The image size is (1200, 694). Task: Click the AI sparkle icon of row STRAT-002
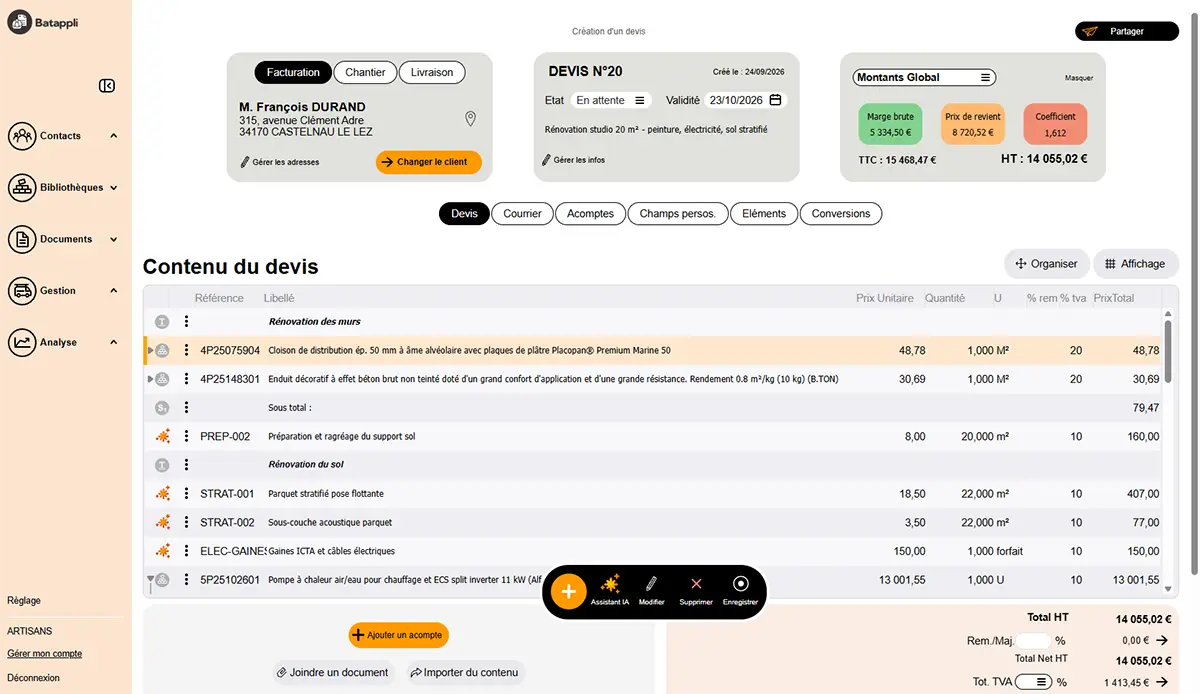tap(162, 522)
